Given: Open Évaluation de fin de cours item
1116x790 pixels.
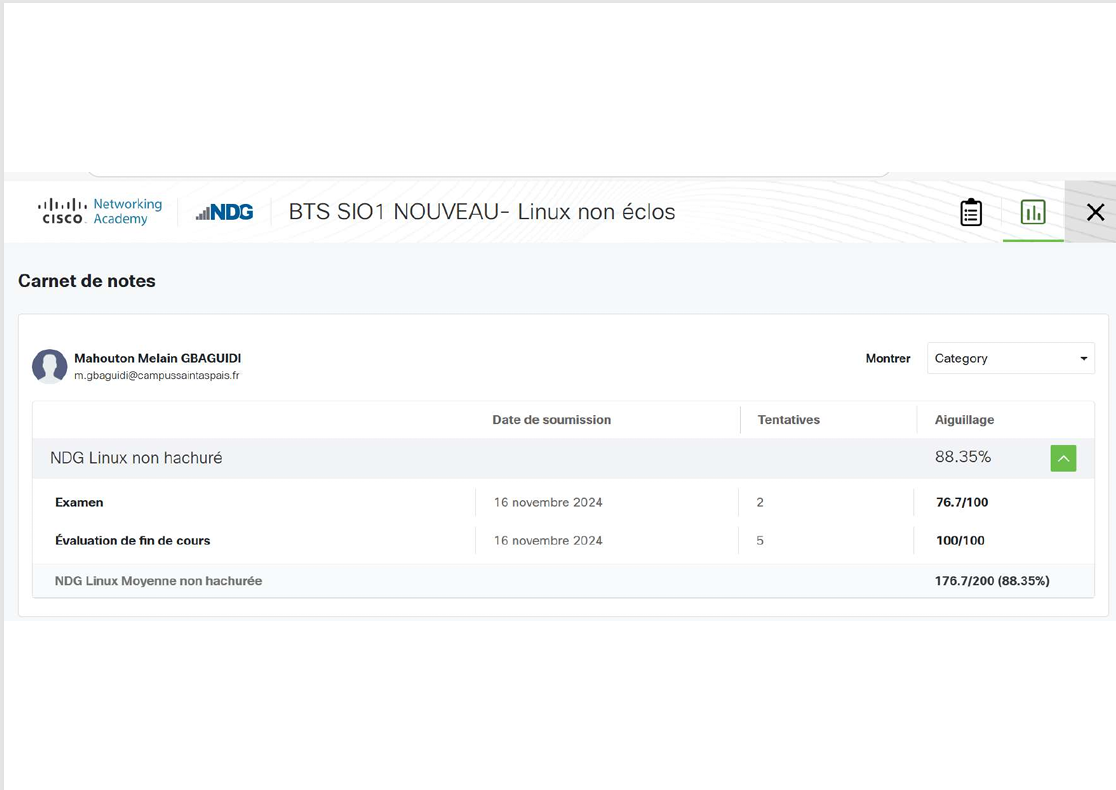Looking at the screenshot, I should point(132,540).
